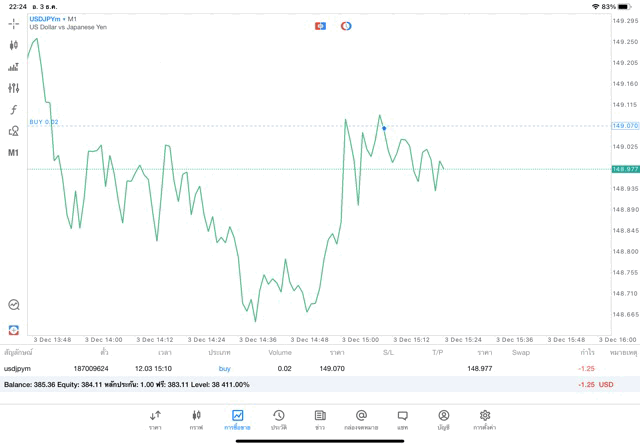Open the chat bubble icon above chart bottom
The image size is (640, 447).
(x=14, y=305)
